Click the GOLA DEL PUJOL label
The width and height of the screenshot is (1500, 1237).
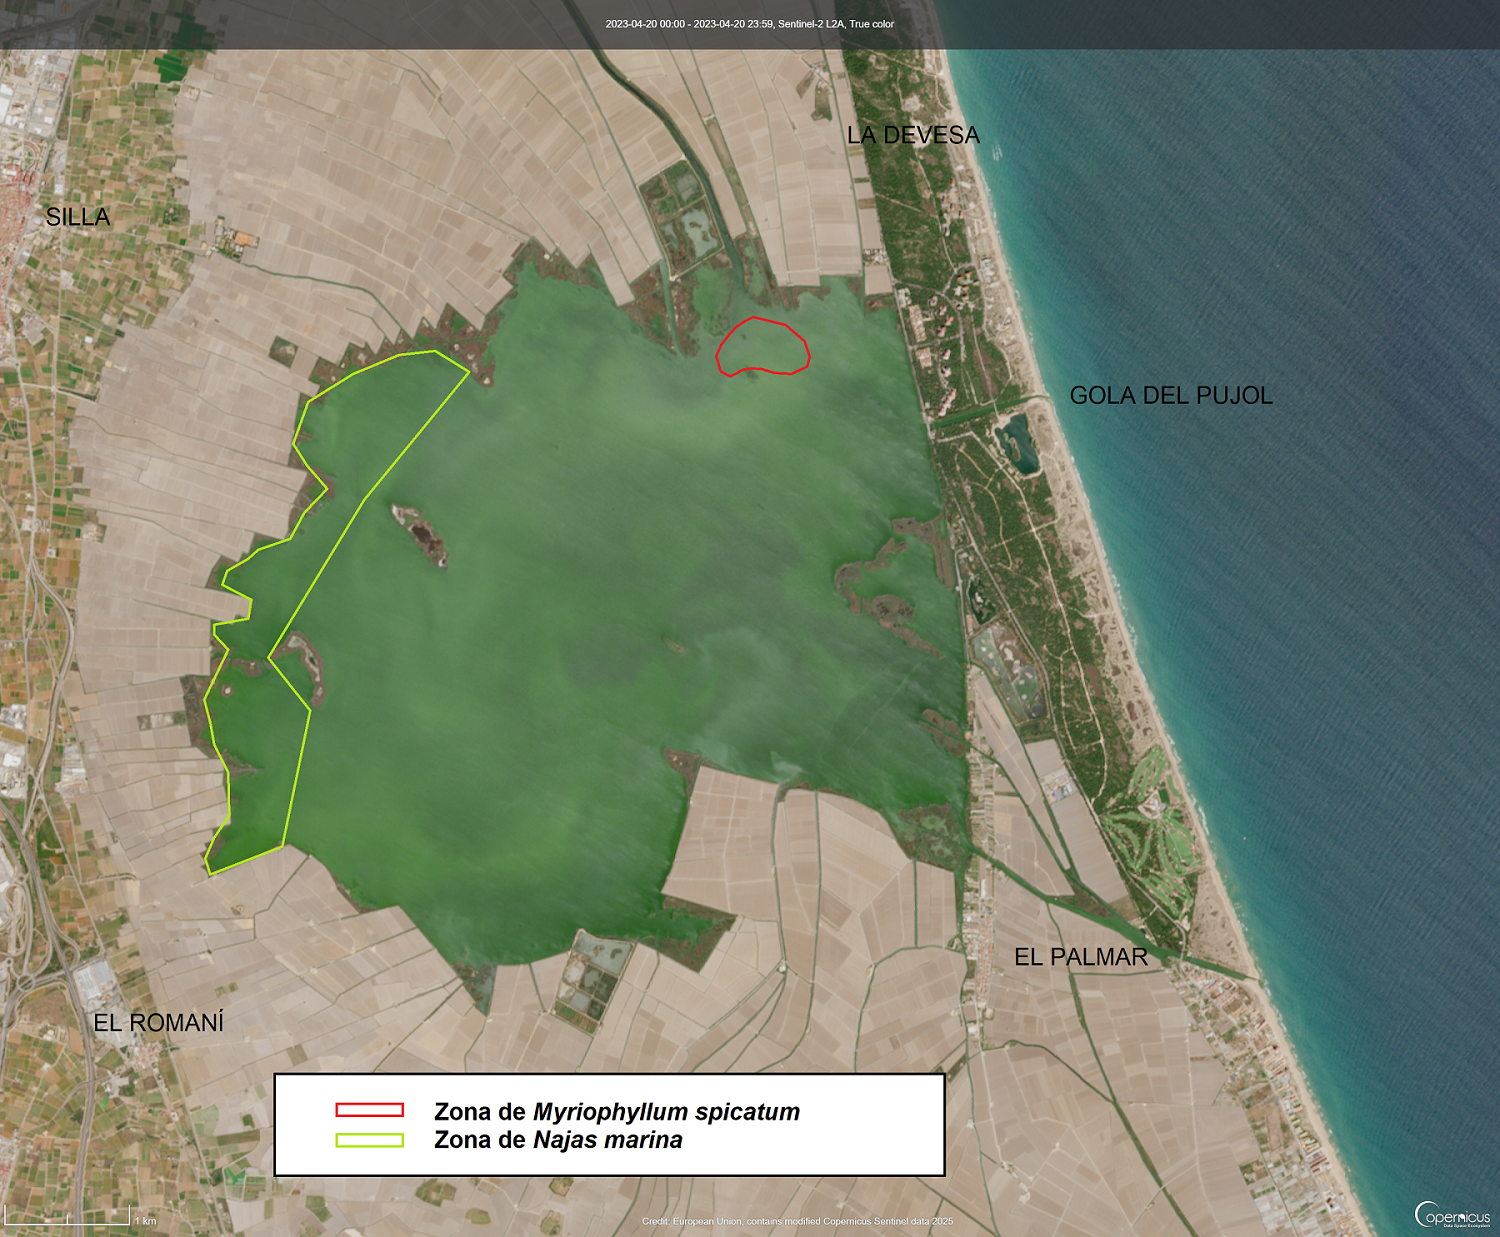[x=1171, y=395]
